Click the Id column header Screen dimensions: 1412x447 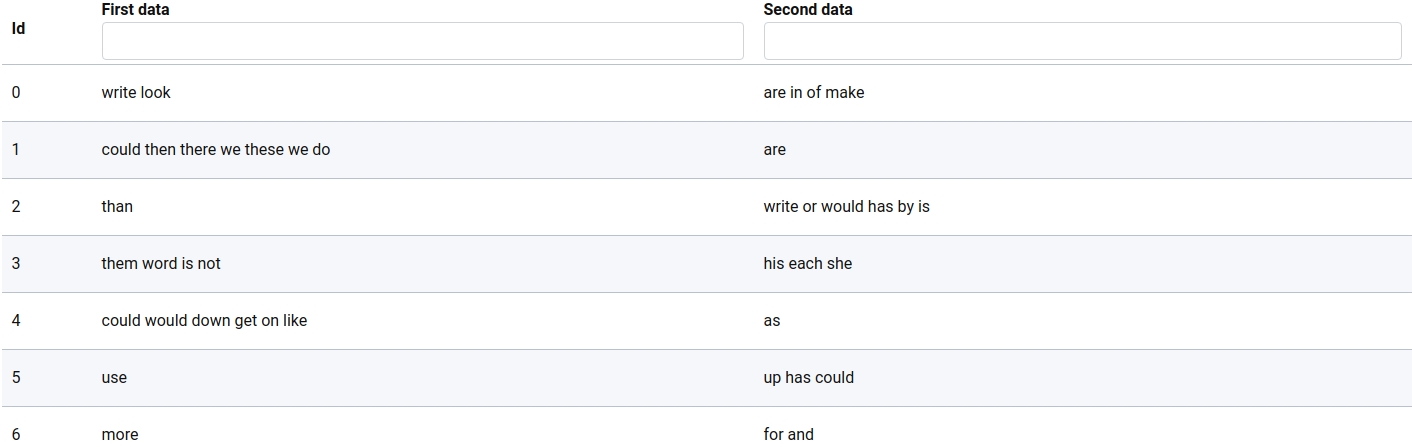(x=19, y=28)
